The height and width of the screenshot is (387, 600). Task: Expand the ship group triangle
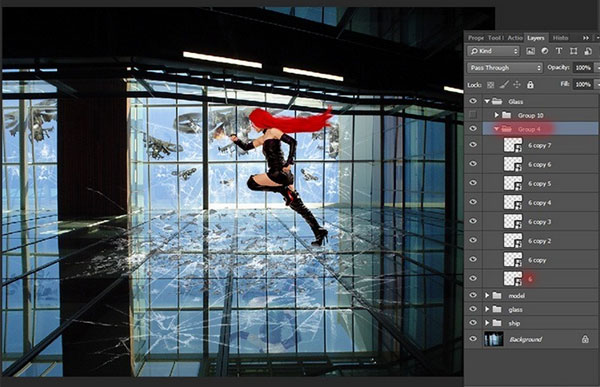[487, 323]
